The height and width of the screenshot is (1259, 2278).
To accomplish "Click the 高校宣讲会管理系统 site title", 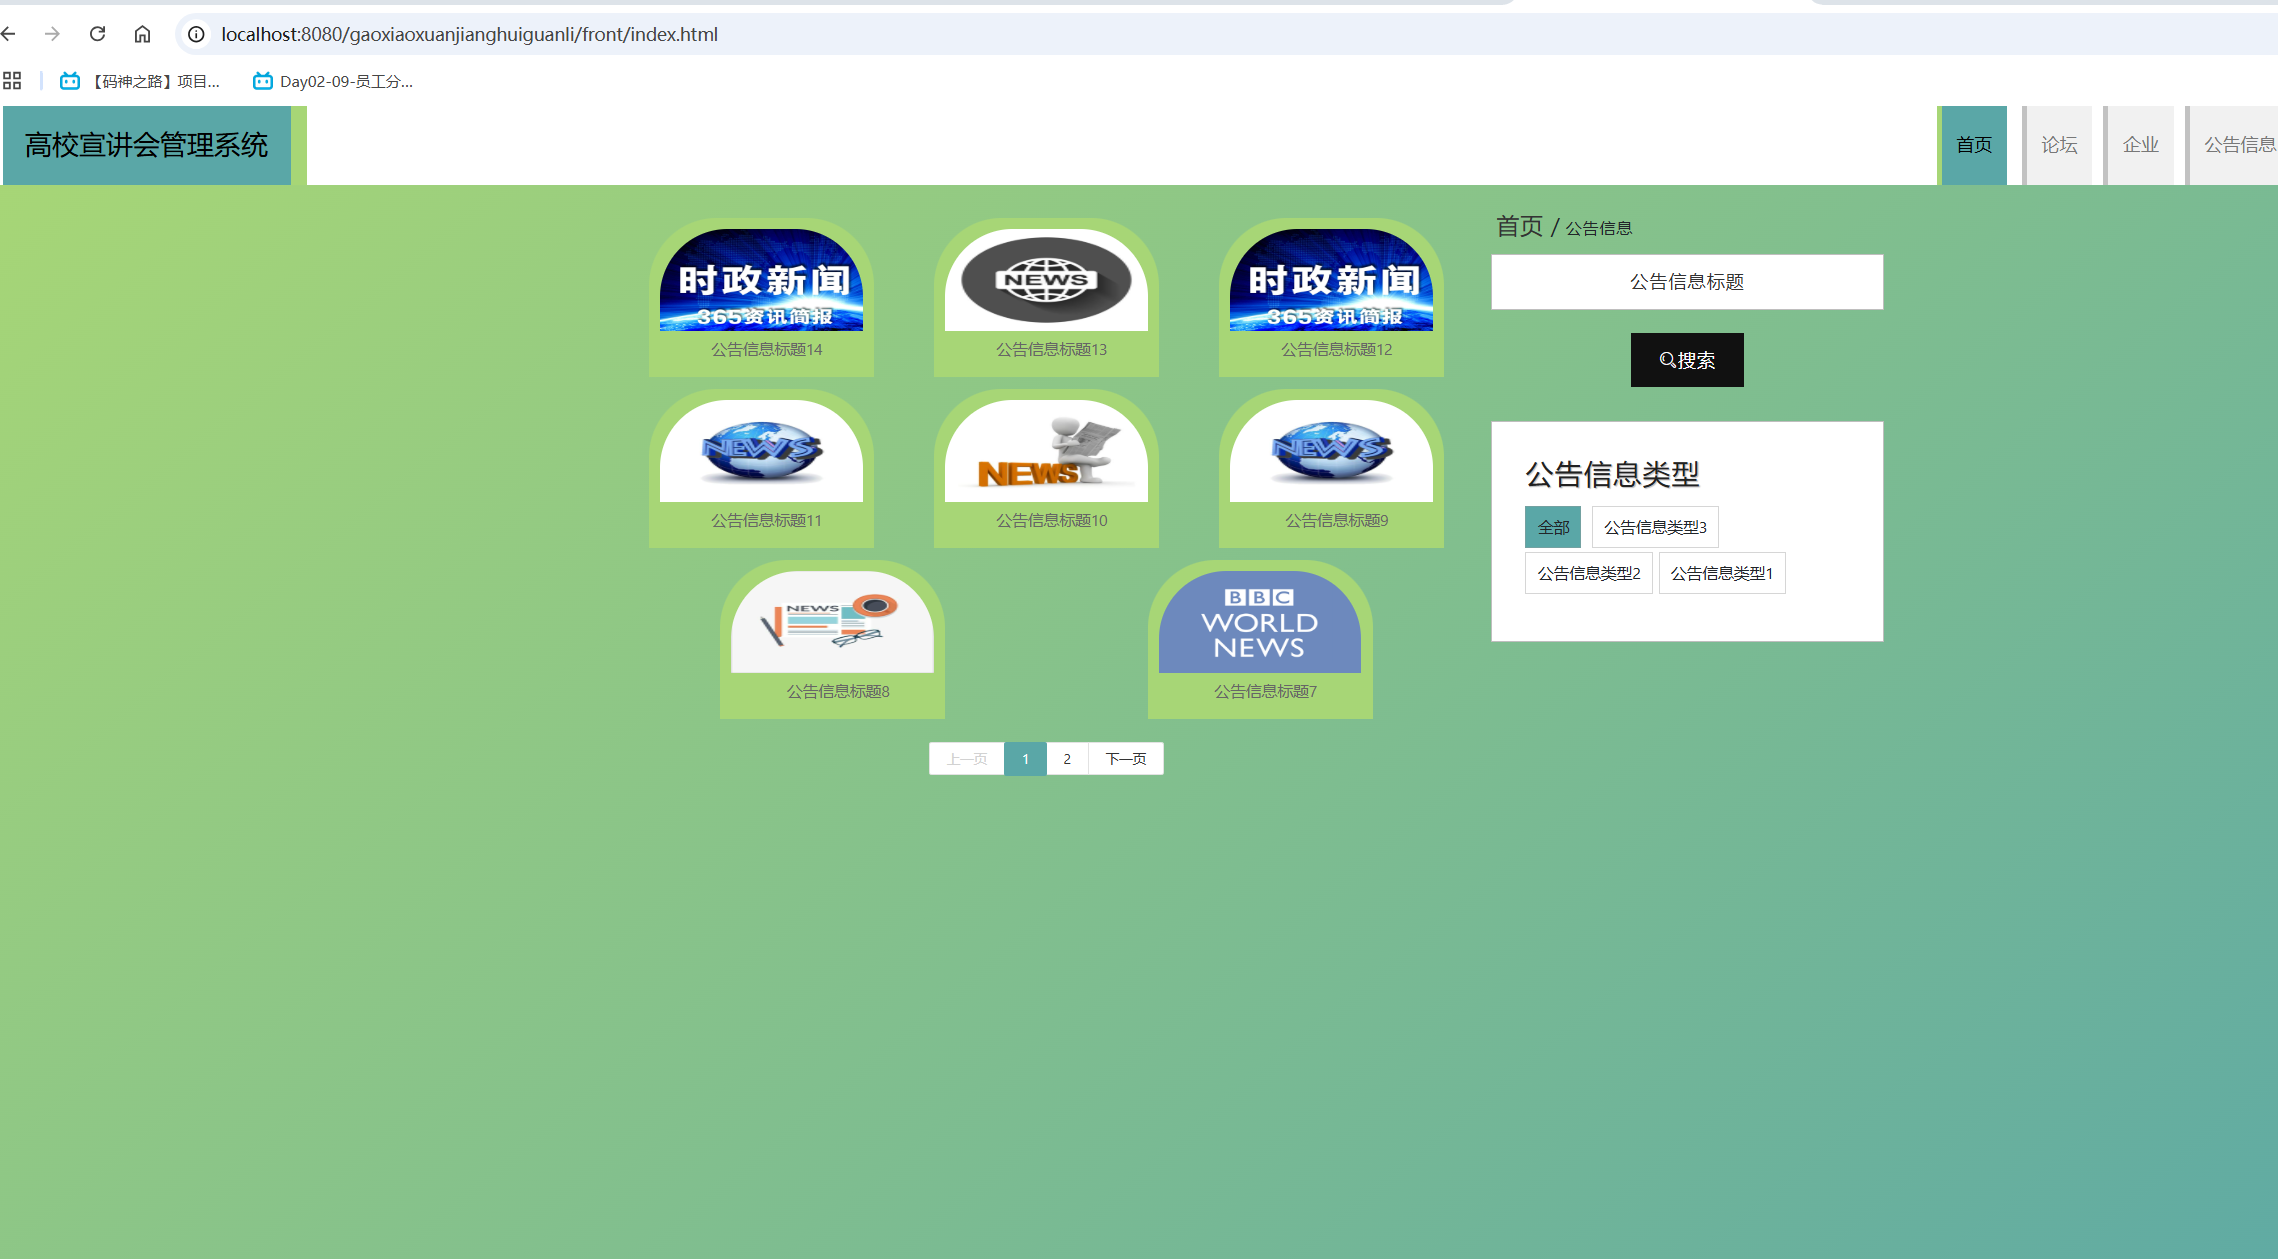I will point(147,145).
